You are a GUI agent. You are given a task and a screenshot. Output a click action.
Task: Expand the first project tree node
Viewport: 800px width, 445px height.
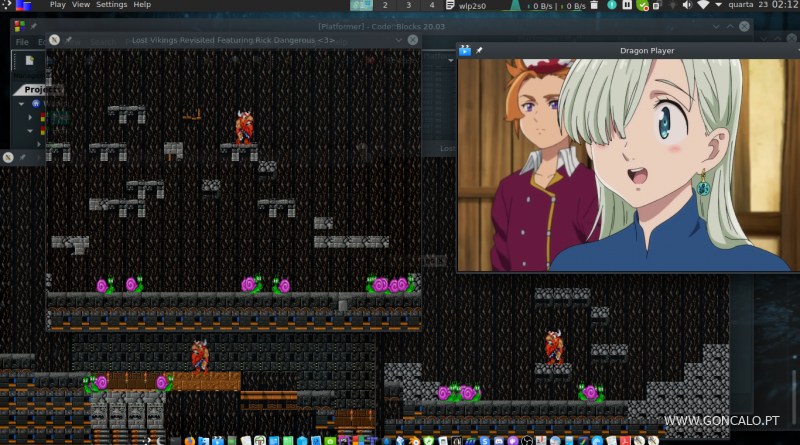[x=30, y=117]
